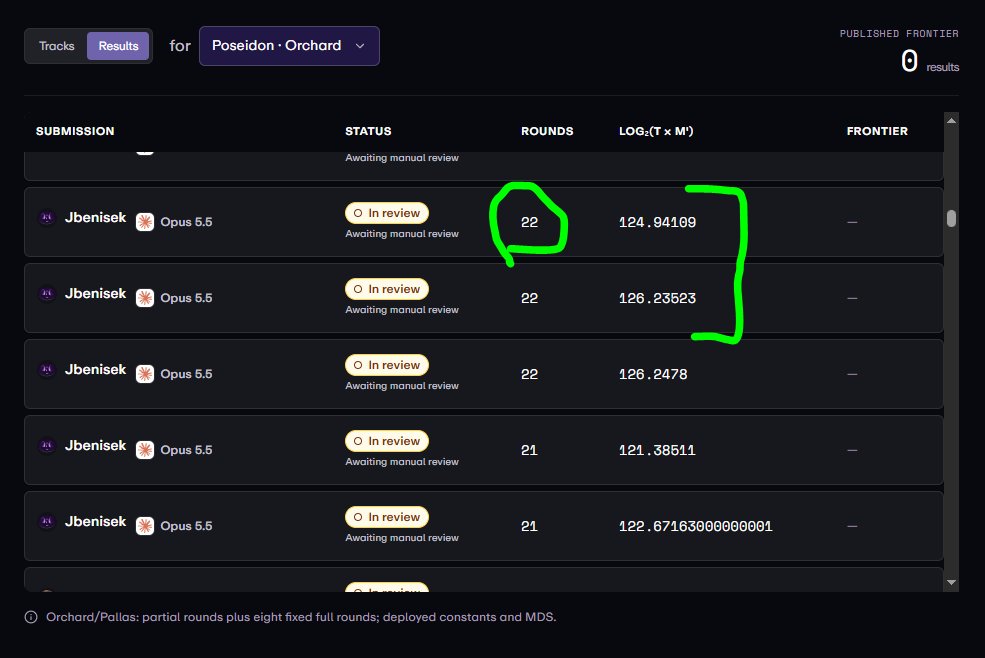The image size is (985, 658).
Task: Click the user avatar in the 122.67163000000001 row
Action: click(47, 522)
